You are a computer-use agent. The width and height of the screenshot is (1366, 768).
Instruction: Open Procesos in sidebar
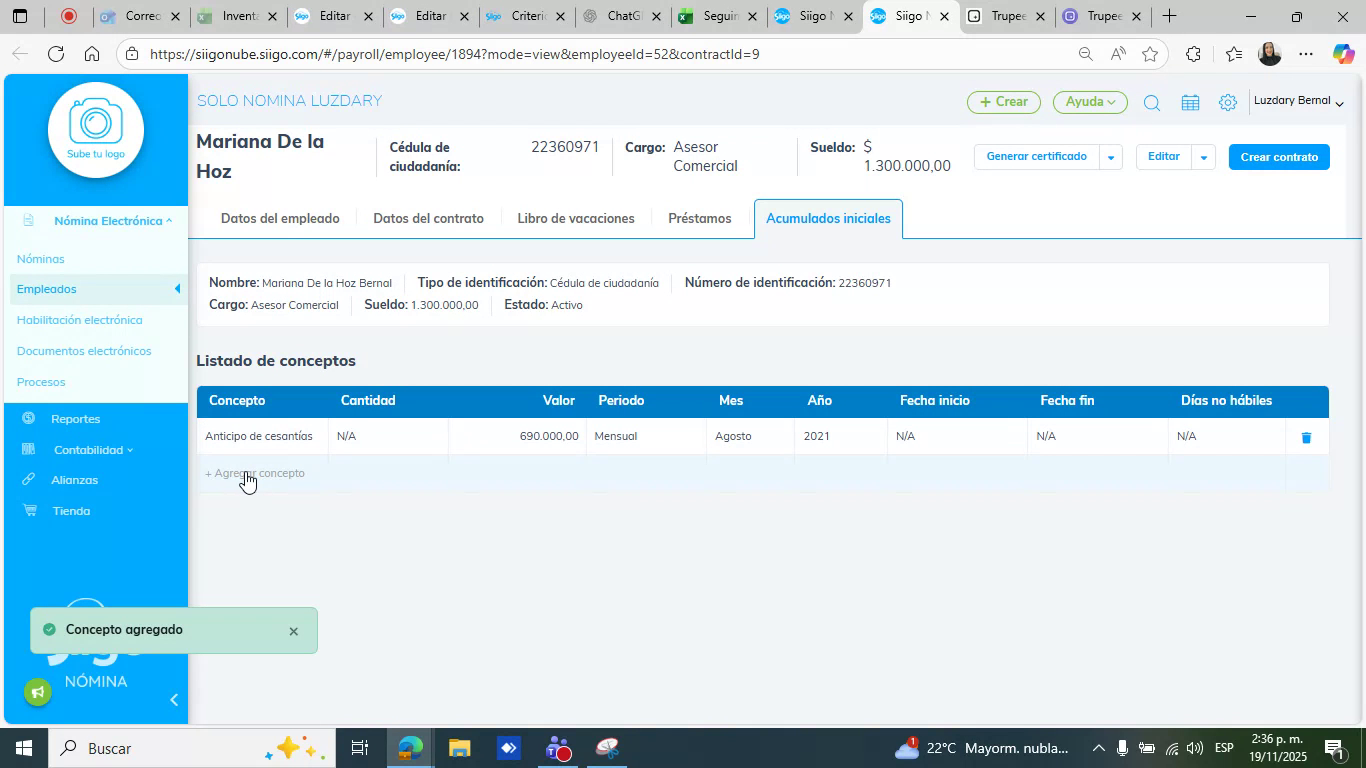click(x=41, y=382)
